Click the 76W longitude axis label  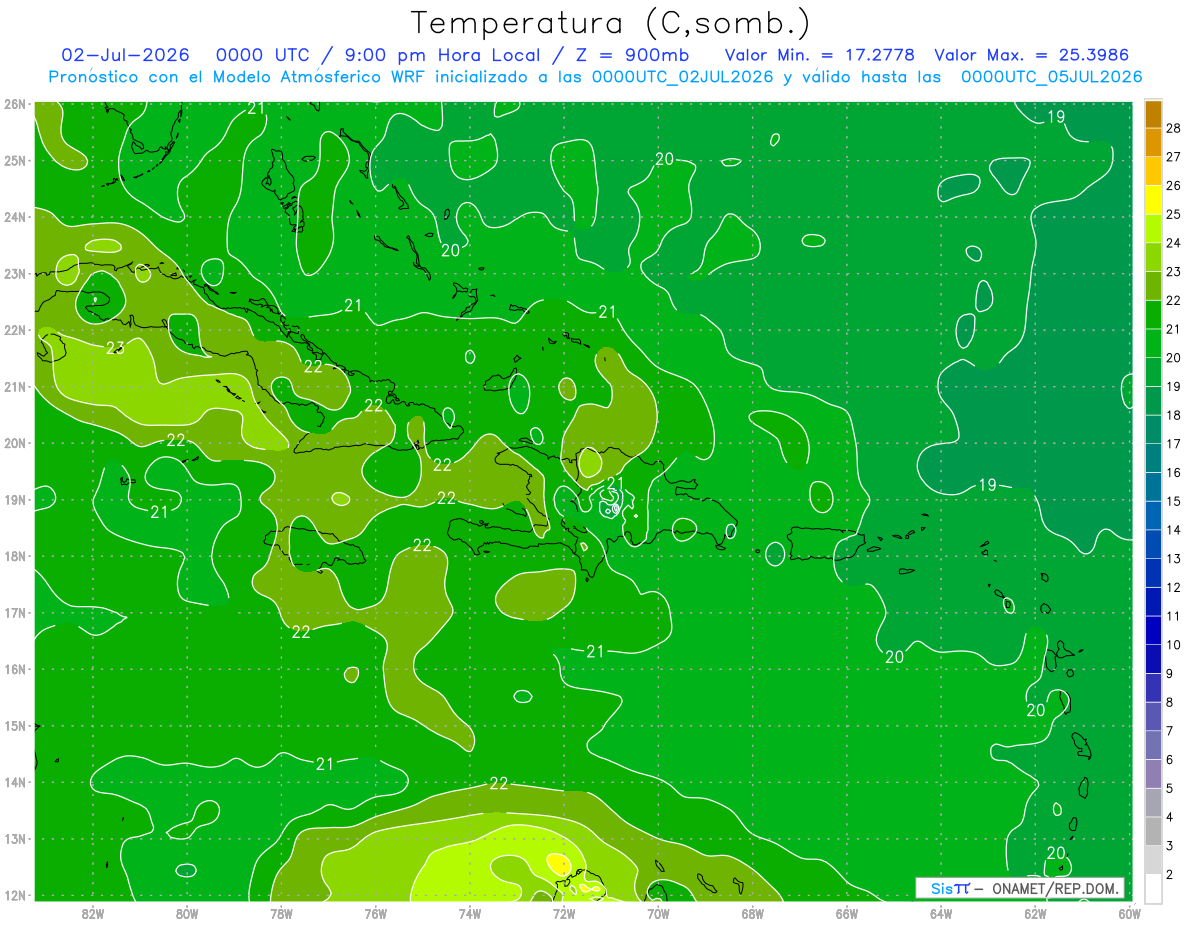[375, 914]
